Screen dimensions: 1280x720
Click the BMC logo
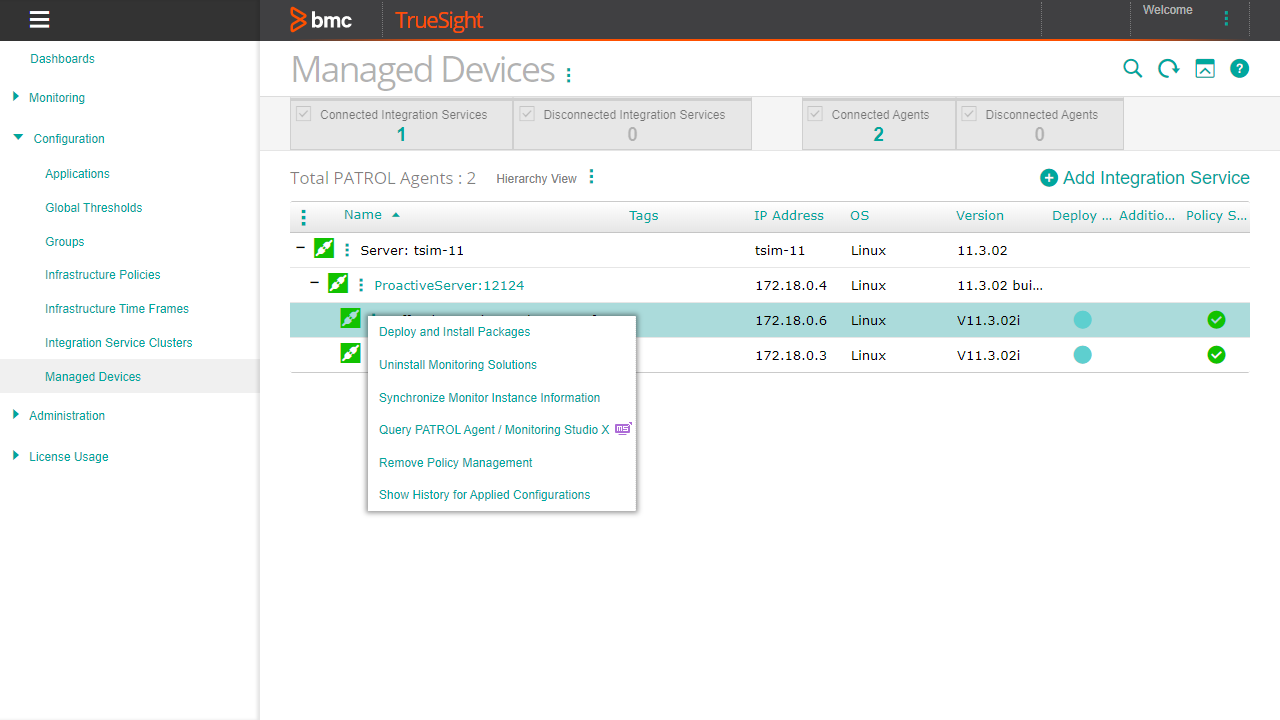pyautogui.click(x=320, y=19)
